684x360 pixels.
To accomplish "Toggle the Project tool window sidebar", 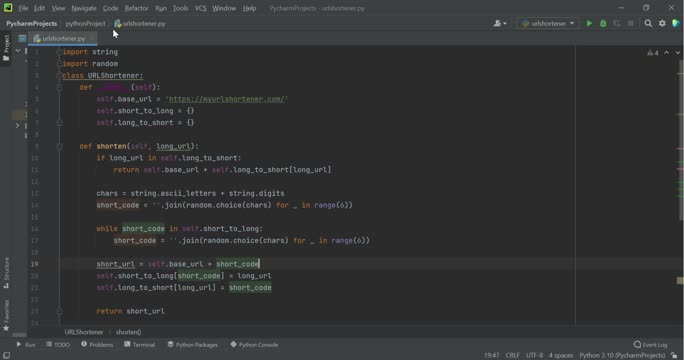I will point(6,48).
